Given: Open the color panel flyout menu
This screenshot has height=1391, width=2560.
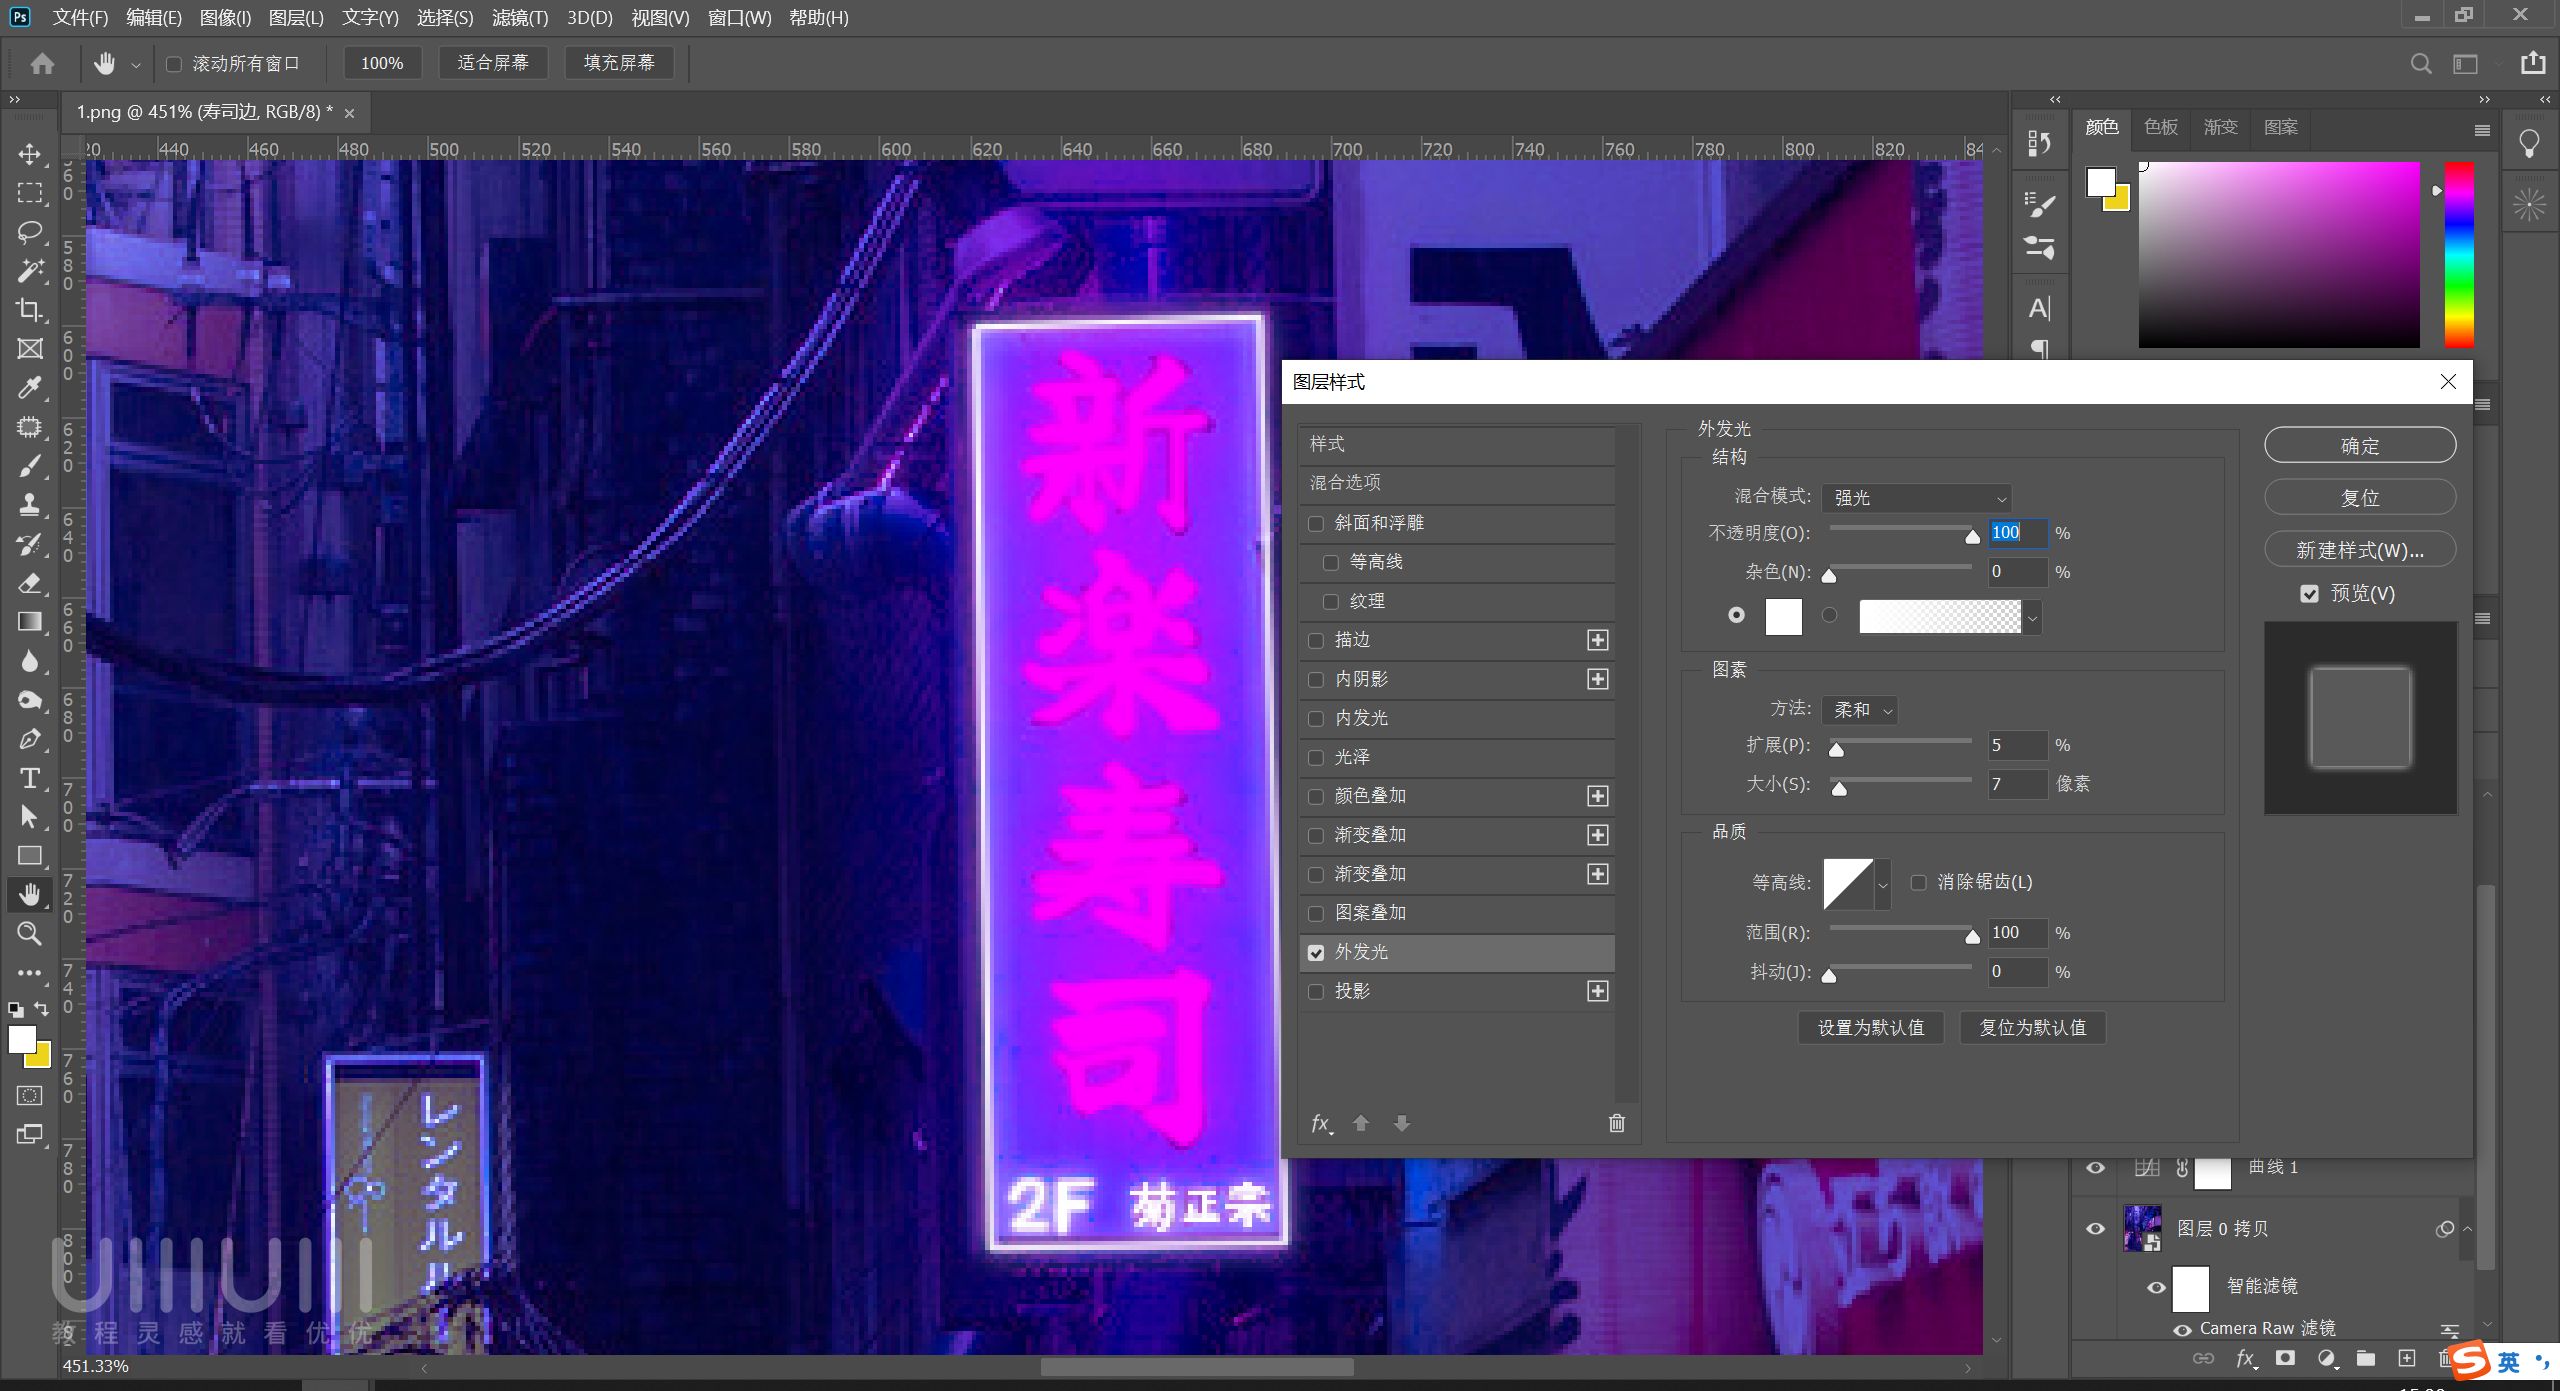Looking at the screenshot, I should coord(2482,130).
